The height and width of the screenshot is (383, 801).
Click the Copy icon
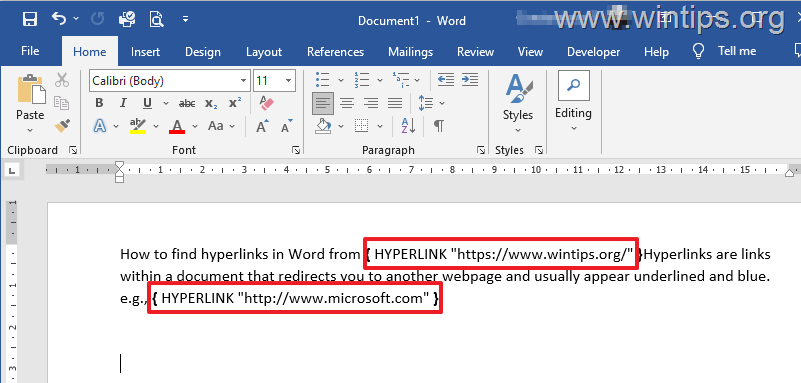pyautogui.click(x=62, y=103)
